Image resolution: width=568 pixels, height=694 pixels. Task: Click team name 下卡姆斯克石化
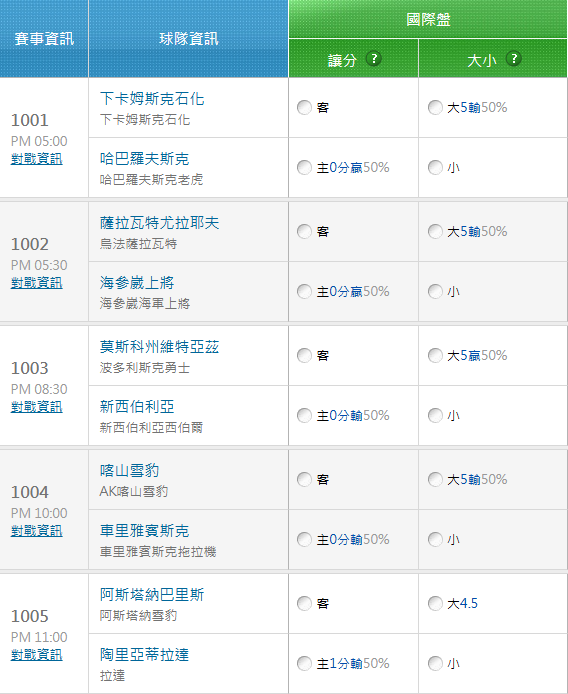[x=152, y=98]
